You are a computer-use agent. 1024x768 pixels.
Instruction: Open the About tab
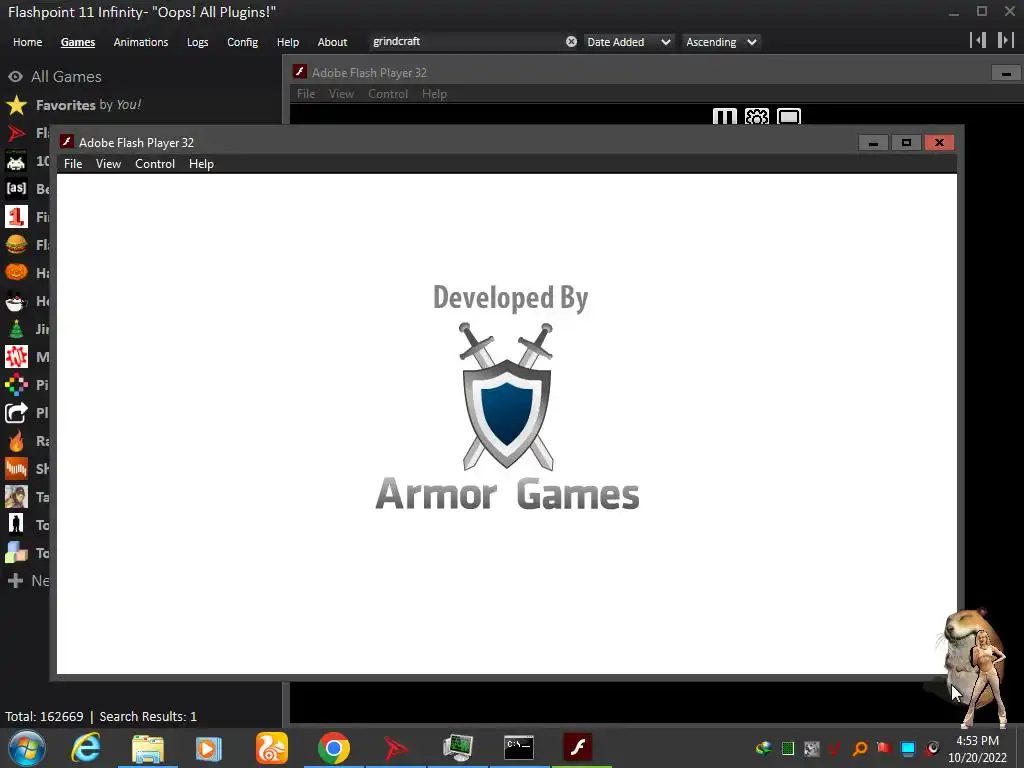click(x=332, y=42)
